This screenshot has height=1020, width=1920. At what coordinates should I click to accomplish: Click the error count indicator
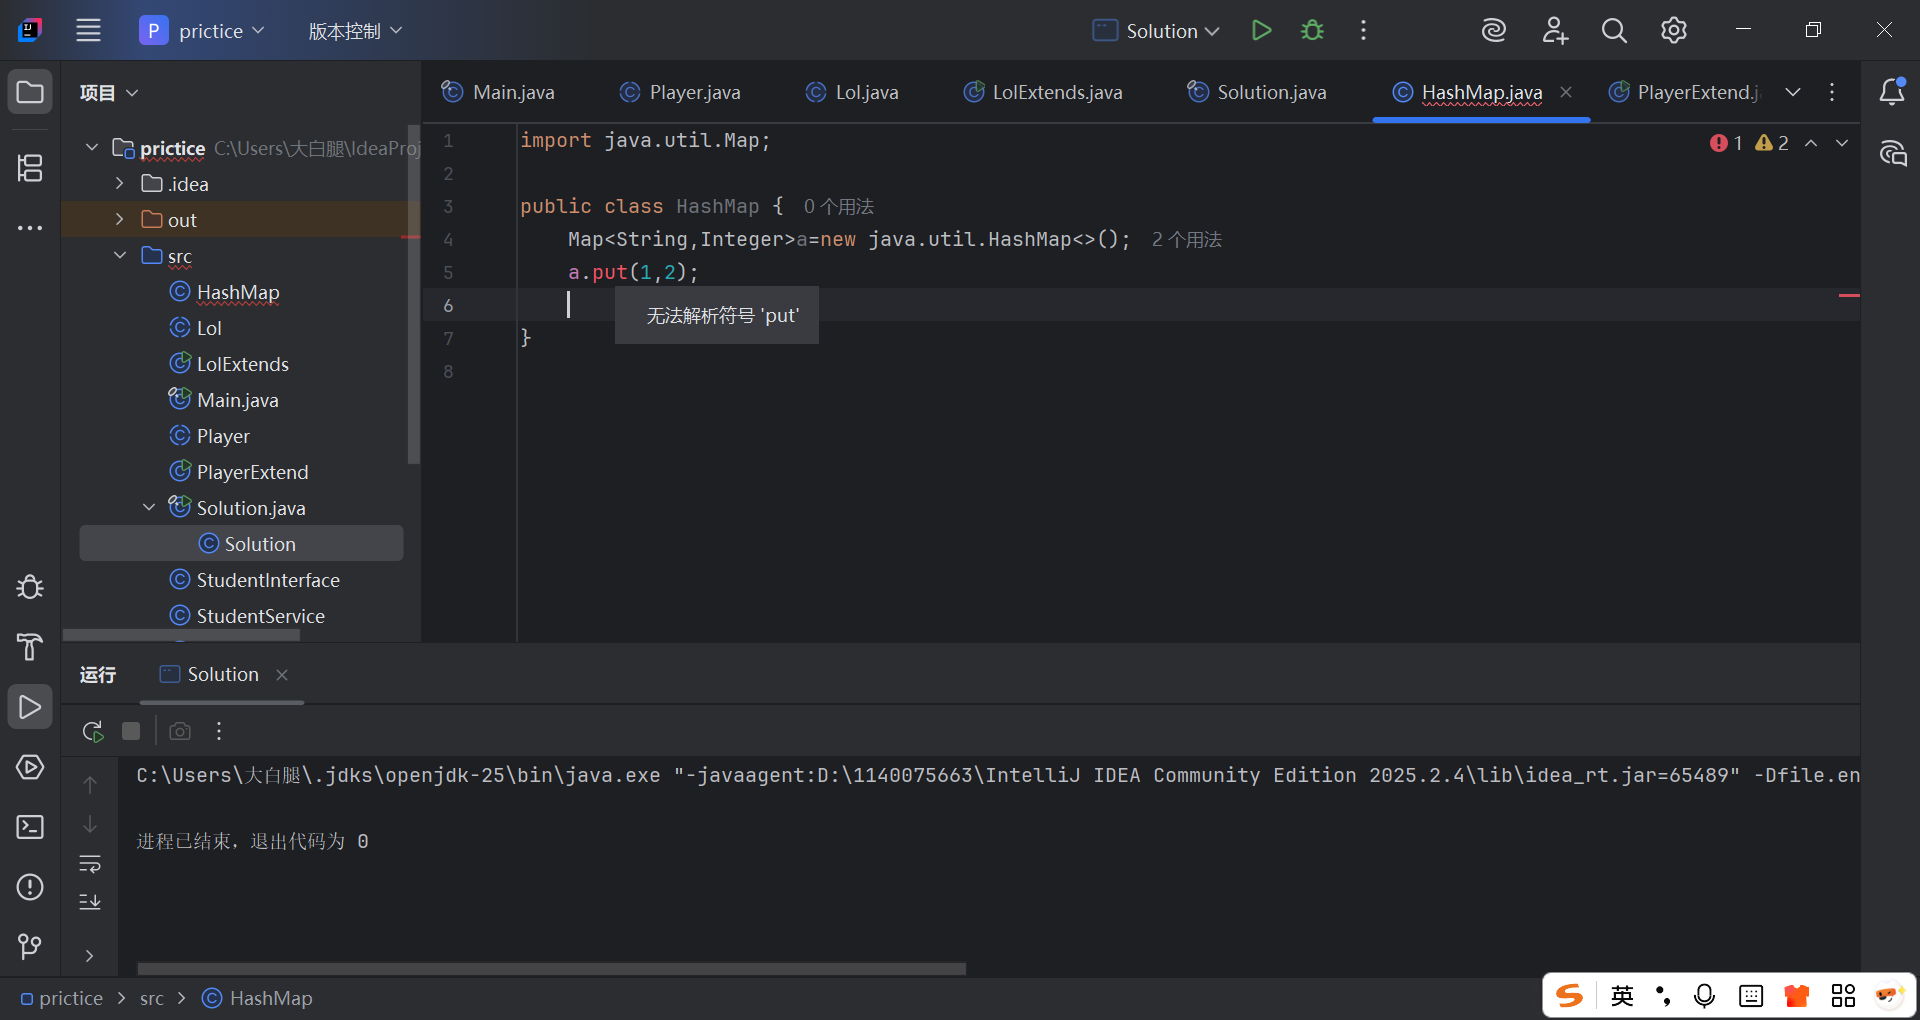(1727, 143)
